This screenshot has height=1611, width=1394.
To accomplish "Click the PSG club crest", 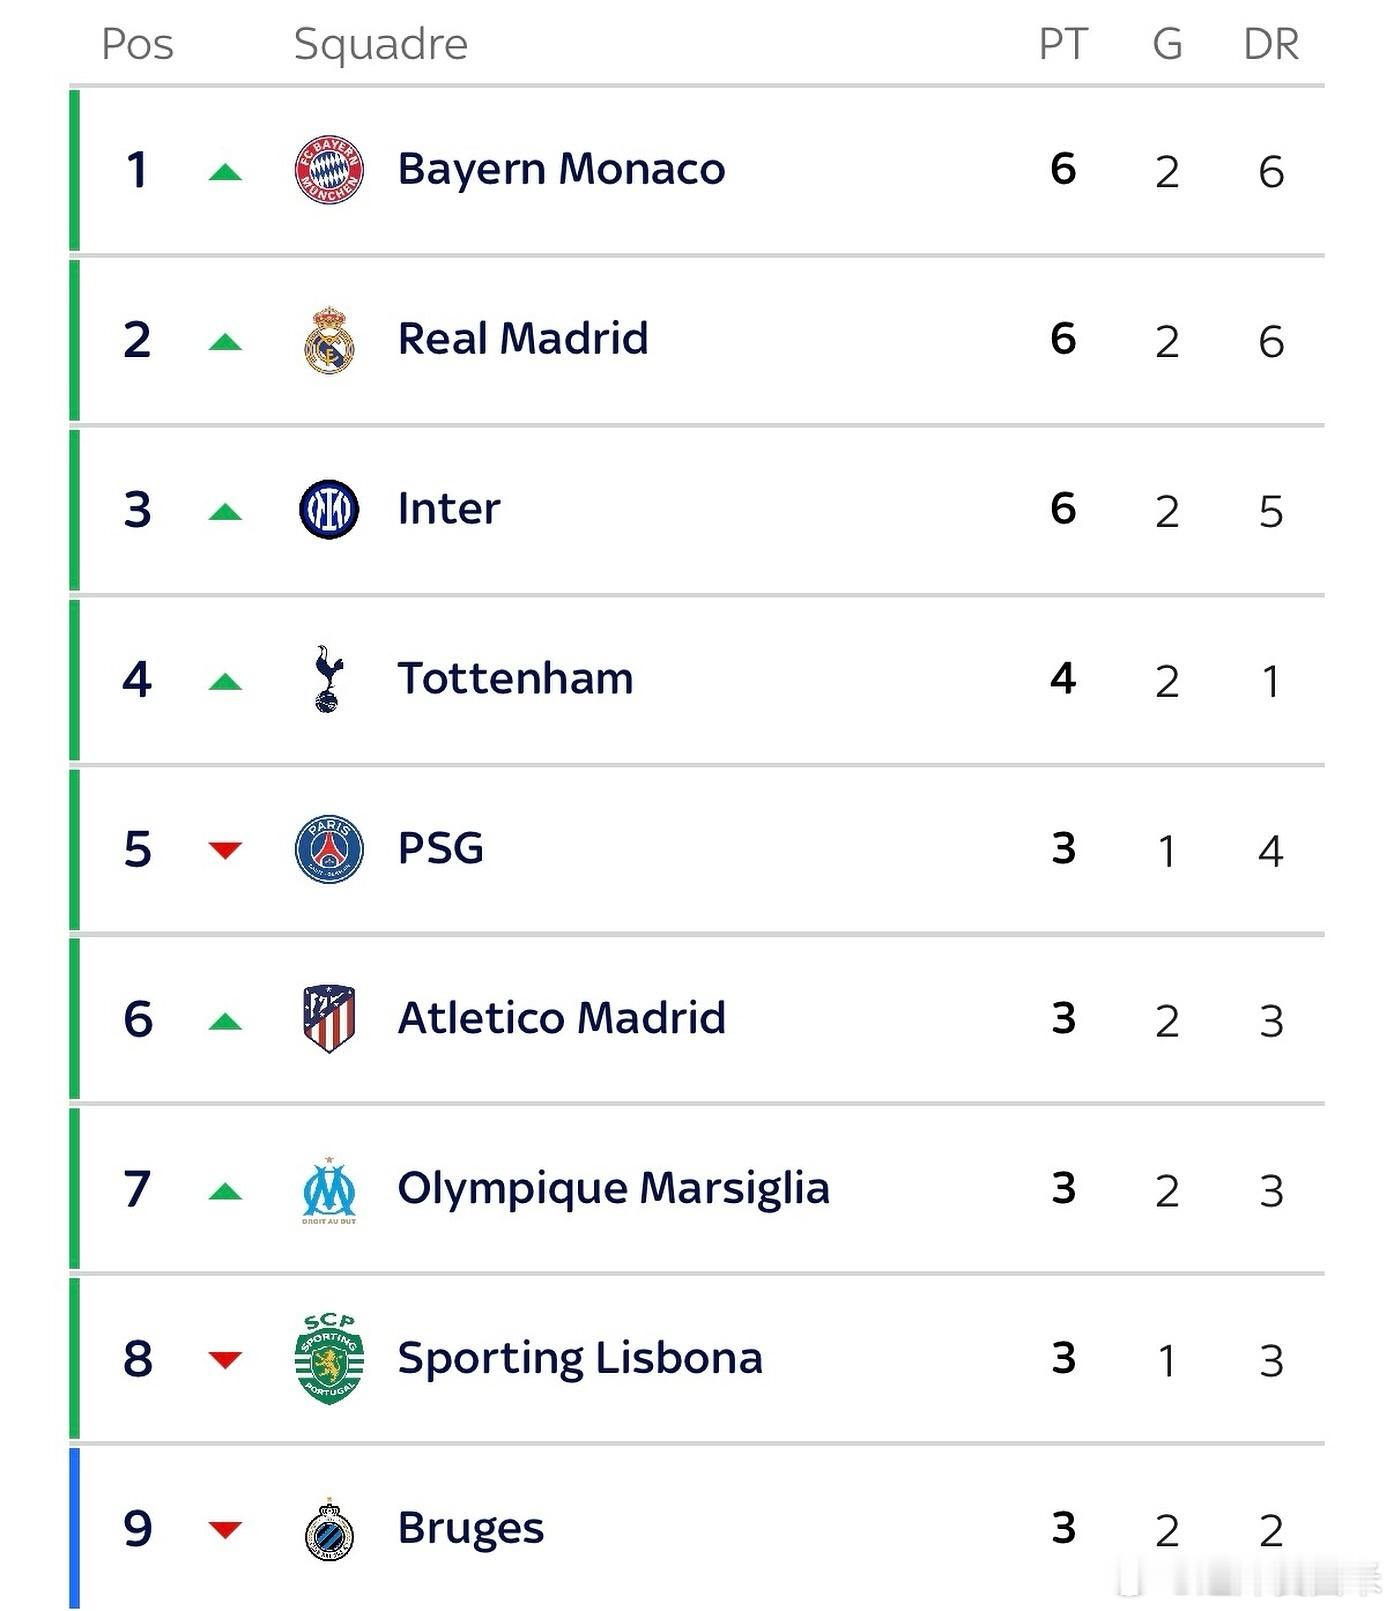I will click(x=329, y=849).
